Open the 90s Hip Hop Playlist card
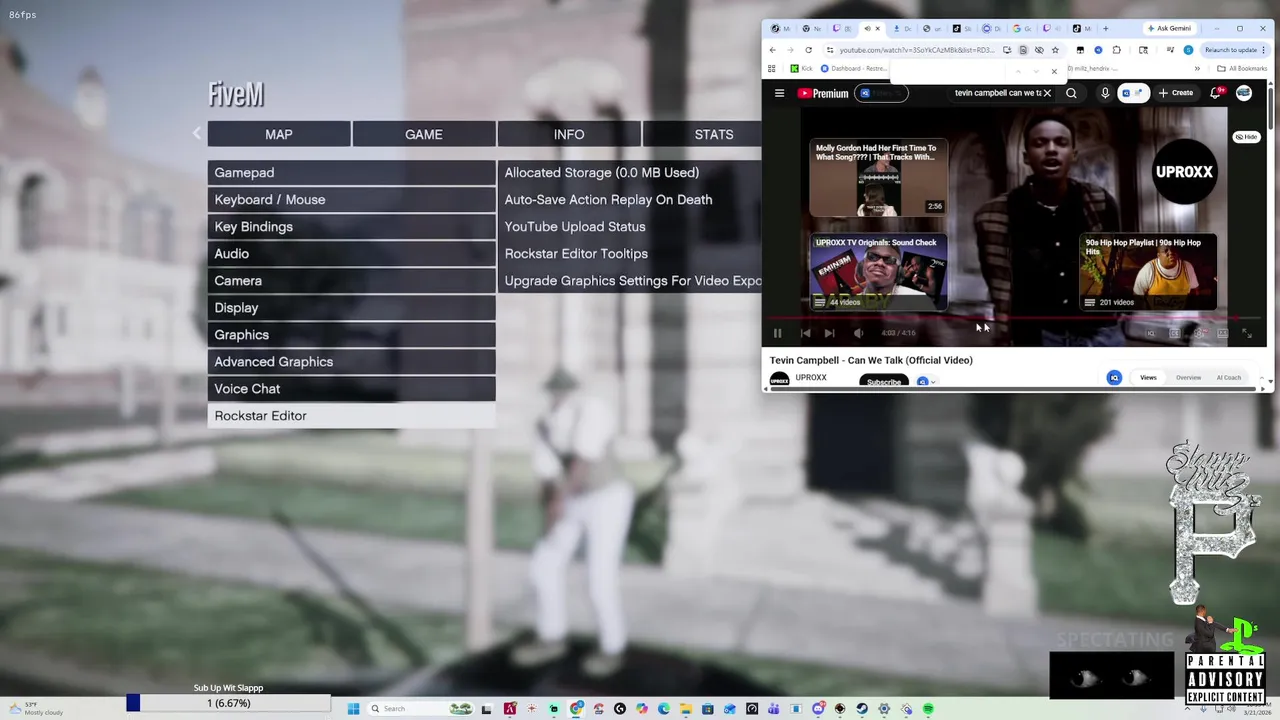Viewport: 1280px width, 720px height. (1148, 272)
